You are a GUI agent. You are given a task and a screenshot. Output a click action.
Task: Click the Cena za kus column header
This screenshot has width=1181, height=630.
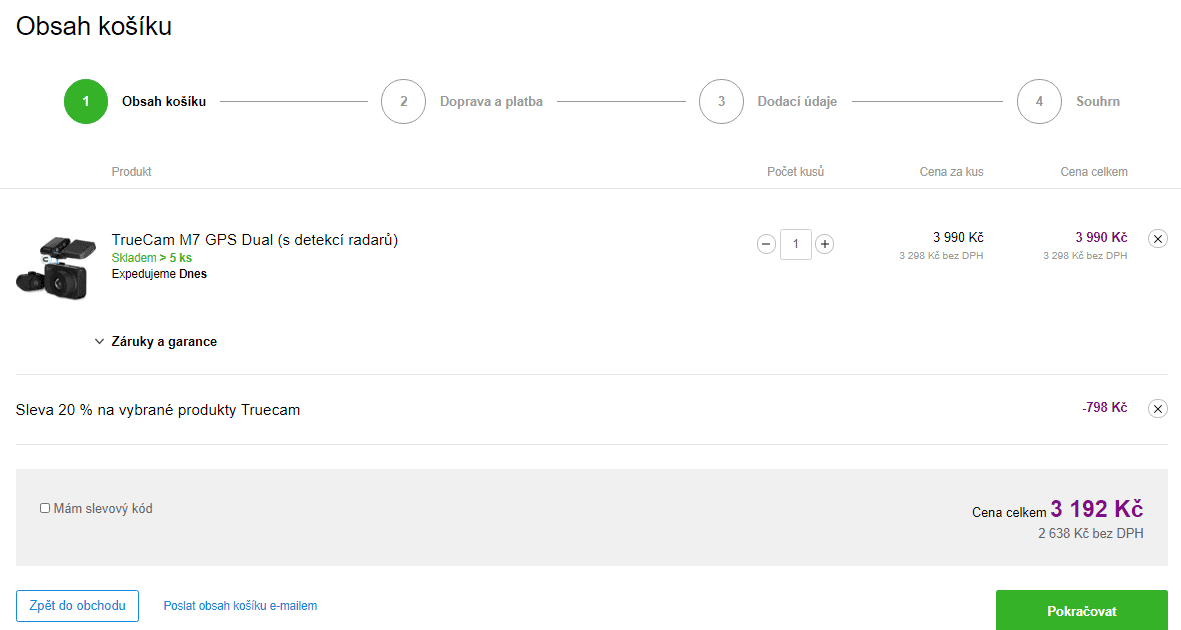tap(951, 172)
